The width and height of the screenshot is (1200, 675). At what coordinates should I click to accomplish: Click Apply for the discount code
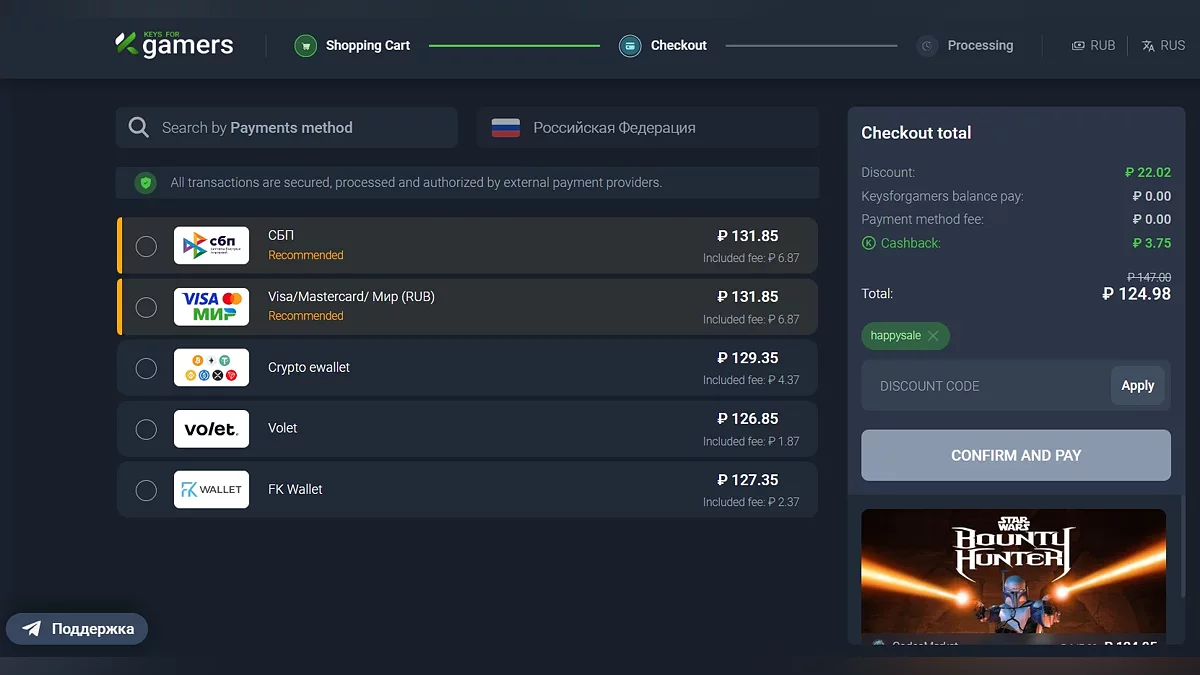[x=1137, y=386]
